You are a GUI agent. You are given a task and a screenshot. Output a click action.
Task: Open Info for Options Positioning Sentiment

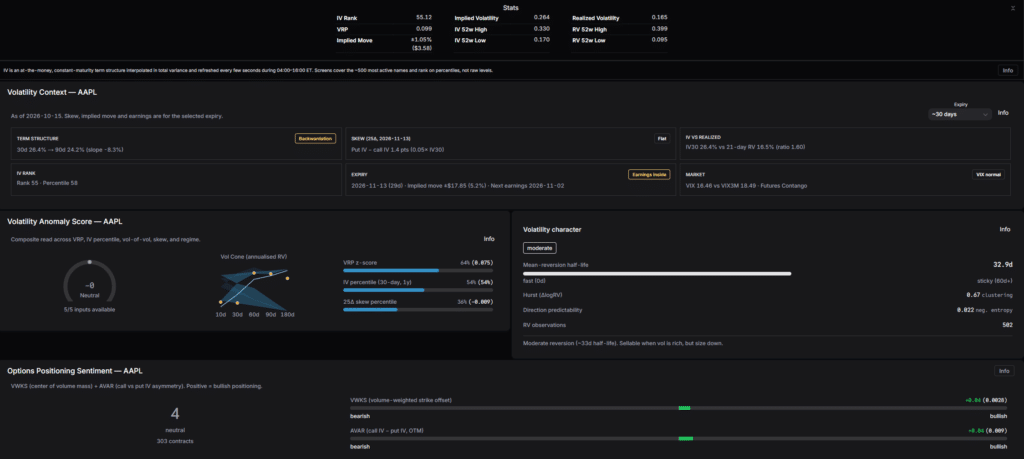click(x=1004, y=371)
